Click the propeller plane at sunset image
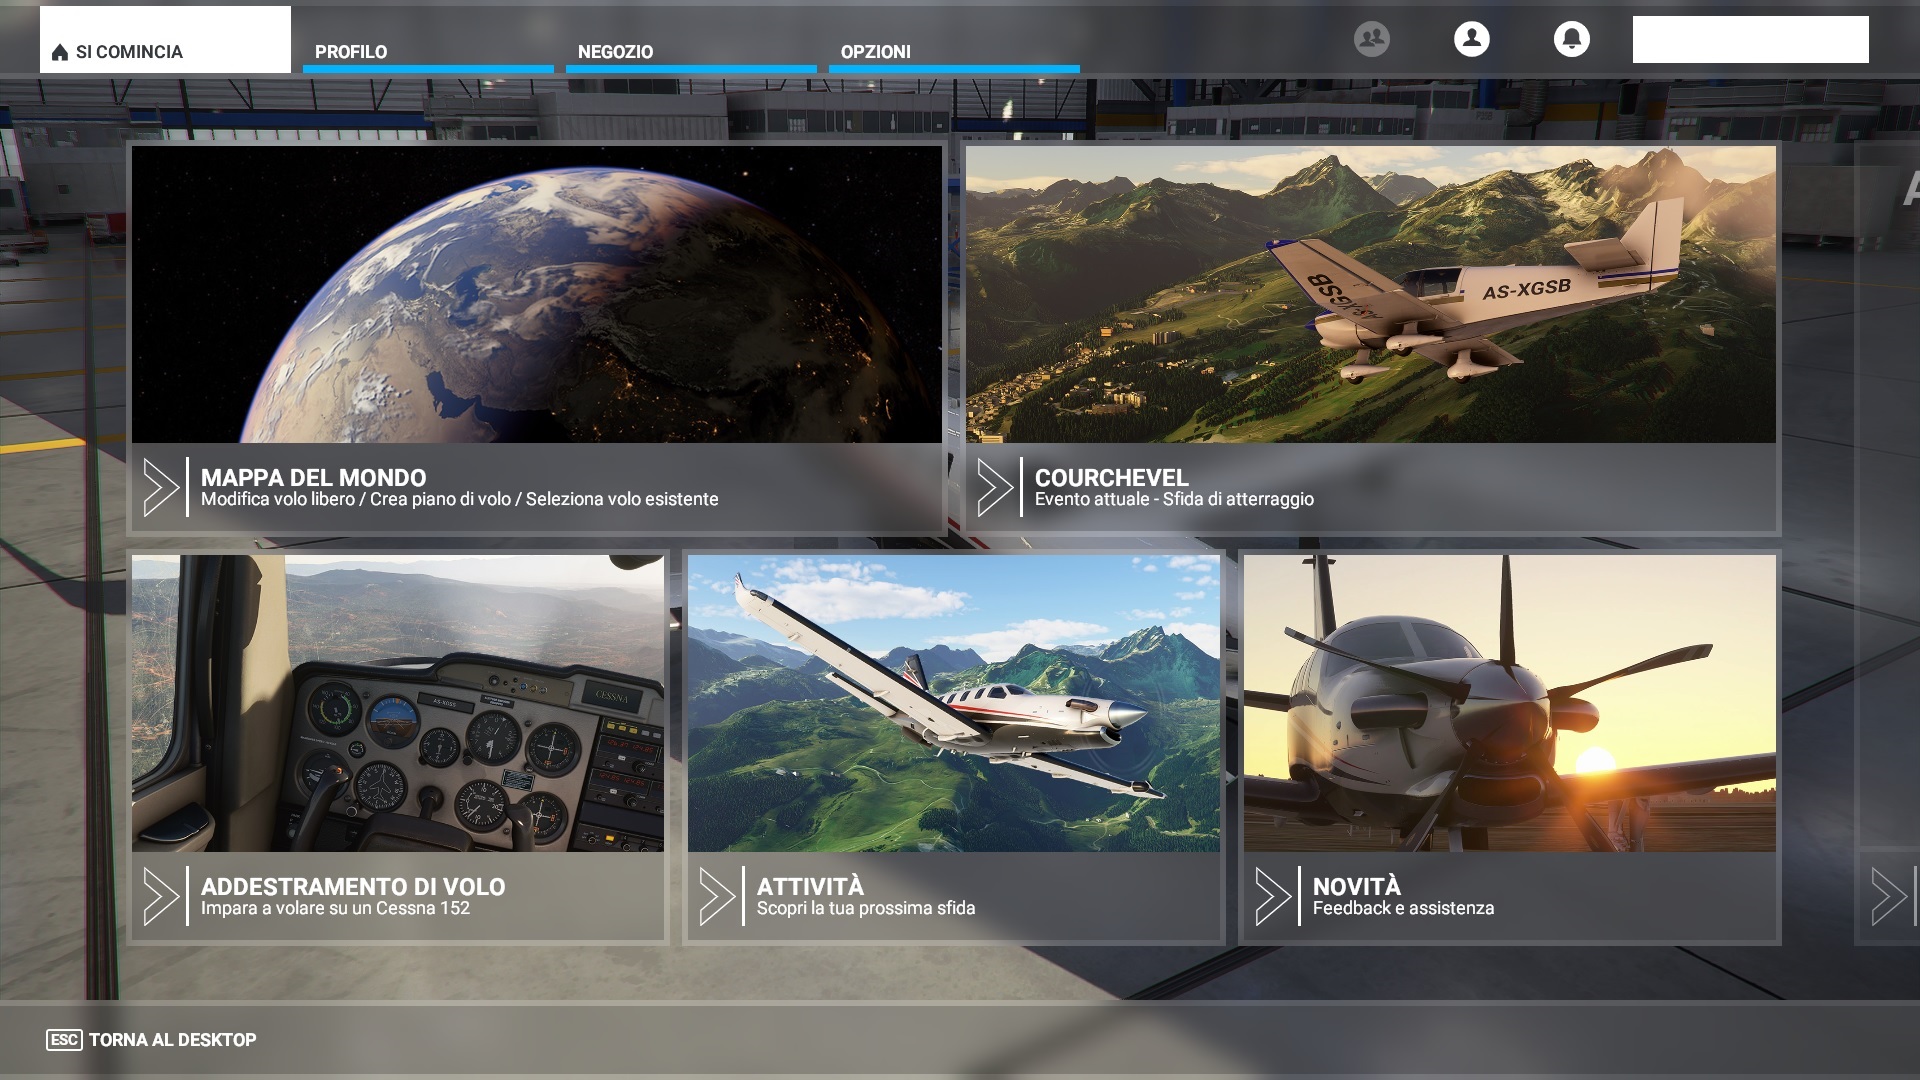This screenshot has width=1920, height=1080. [1510, 704]
